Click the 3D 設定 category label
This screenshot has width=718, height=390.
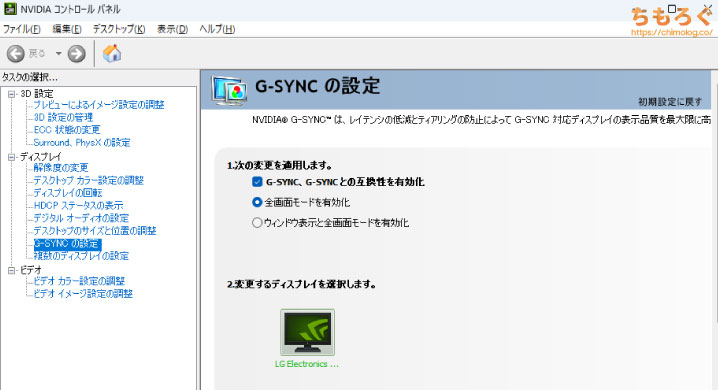[x=37, y=94]
